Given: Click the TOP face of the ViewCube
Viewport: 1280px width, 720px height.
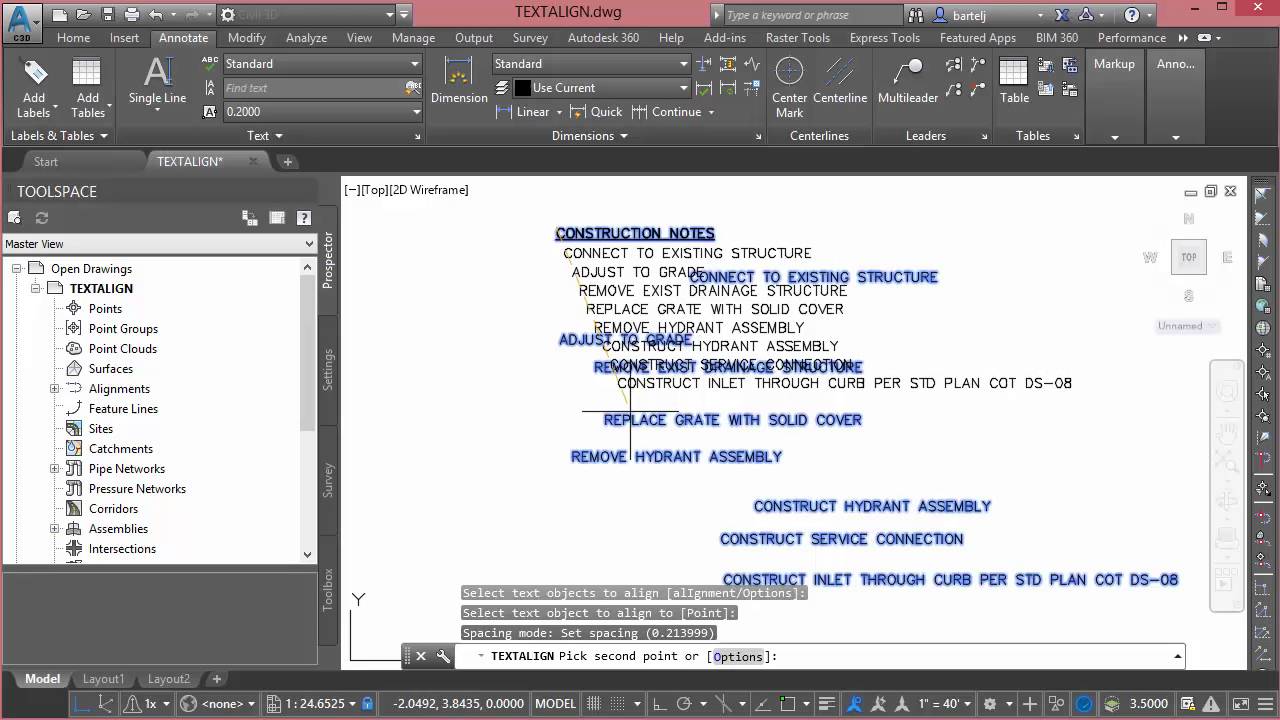Looking at the screenshot, I should click(1188, 257).
